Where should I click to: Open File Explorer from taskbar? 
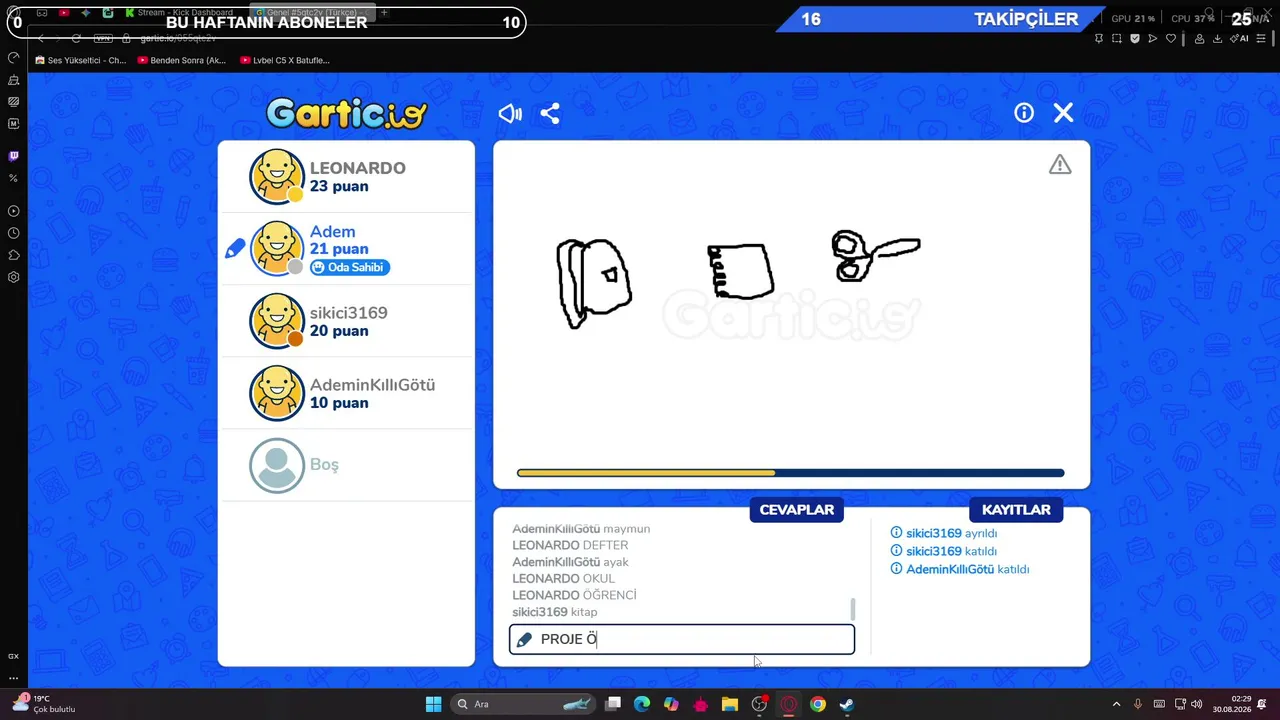pyautogui.click(x=730, y=704)
